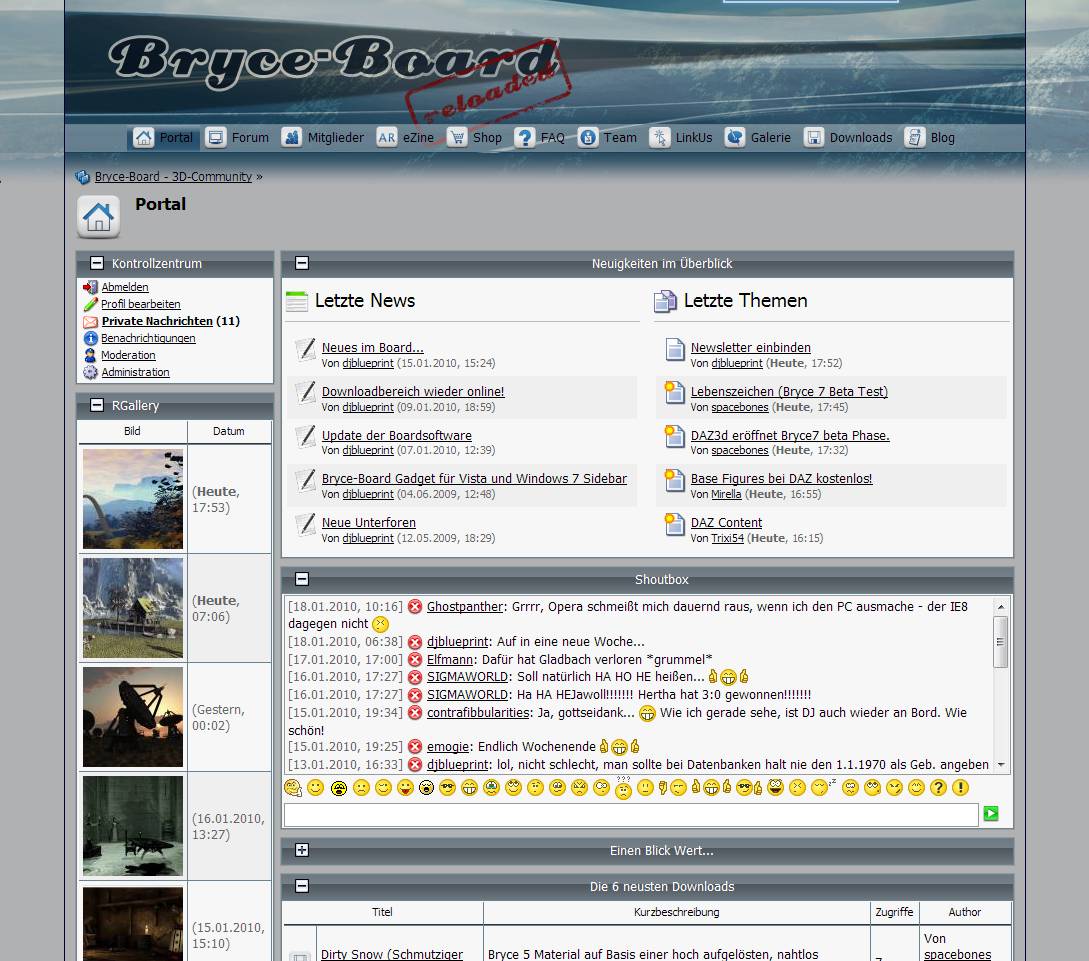The height and width of the screenshot is (961, 1089).
Task: Open user profile Mirella
Action: pyautogui.click(x=726, y=494)
